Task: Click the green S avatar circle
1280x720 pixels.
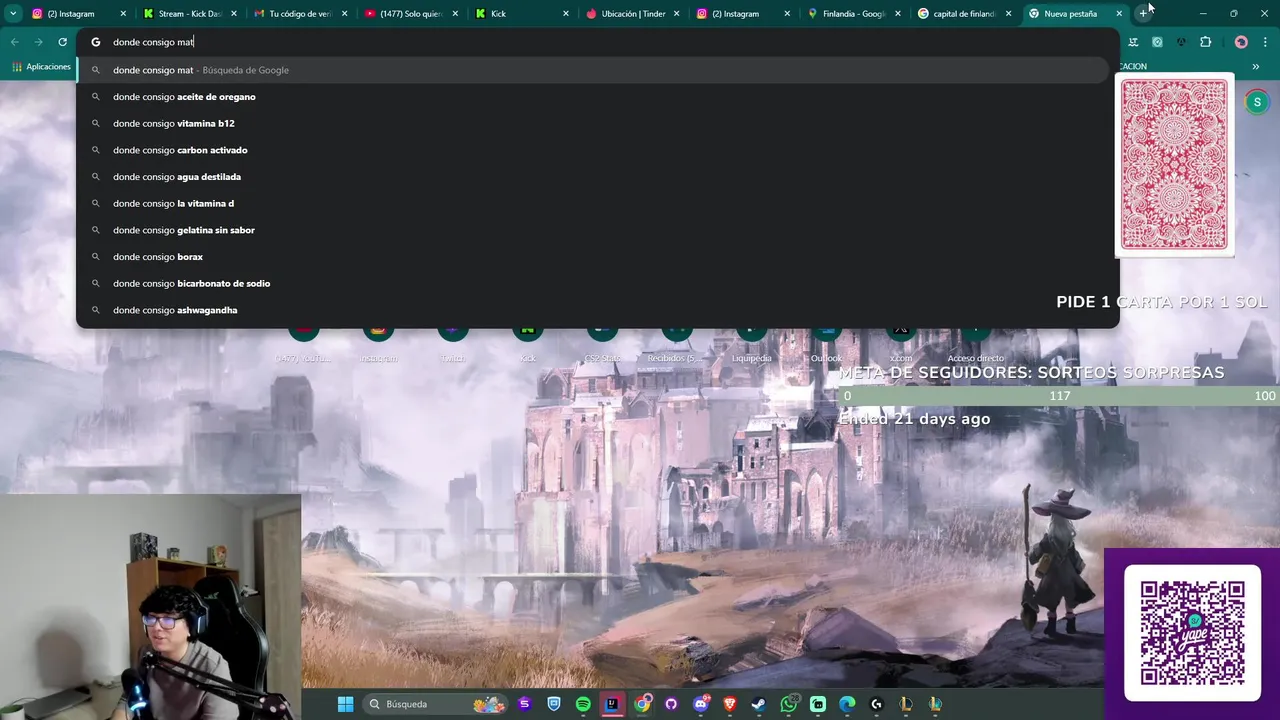Action: pos(1257,102)
